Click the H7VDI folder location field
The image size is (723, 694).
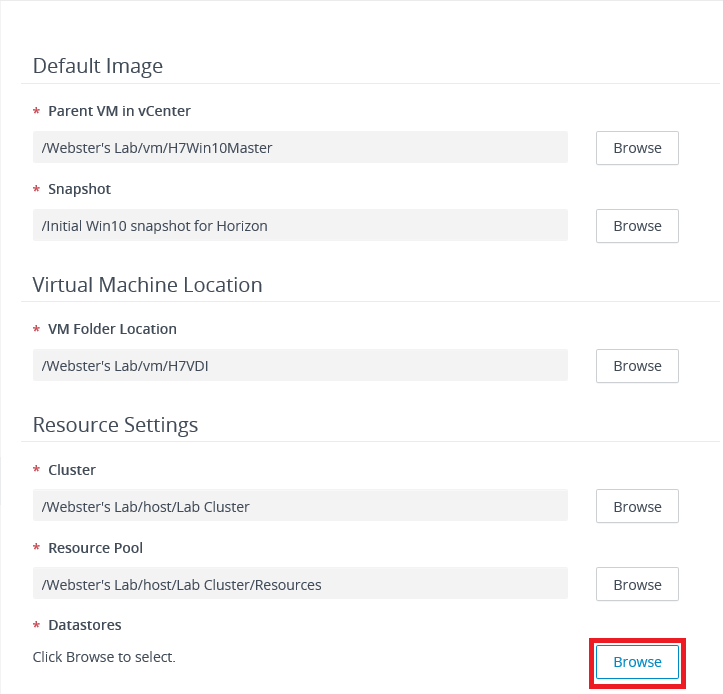click(x=300, y=366)
